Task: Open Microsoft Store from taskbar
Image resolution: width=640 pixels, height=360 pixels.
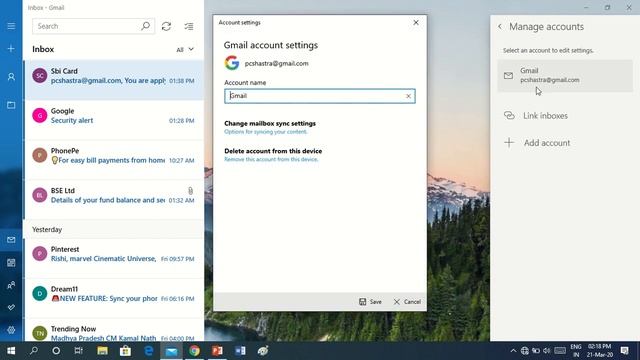Action: point(125,351)
